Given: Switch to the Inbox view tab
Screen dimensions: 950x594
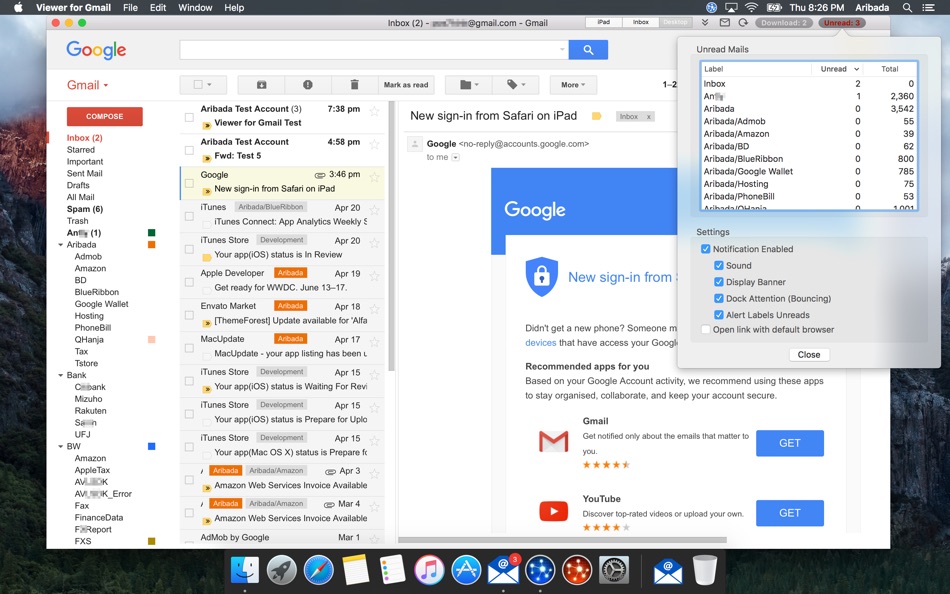Looking at the screenshot, I should pyautogui.click(x=640, y=22).
